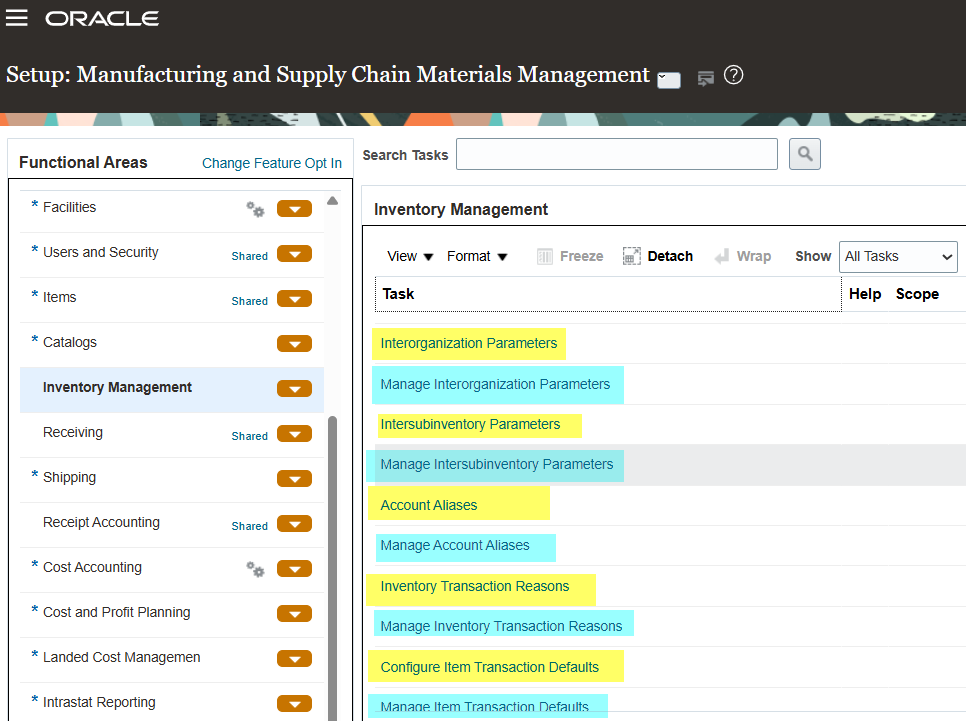Image resolution: width=966 pixels, height=721 pixels.
Task: Click the Oracle logo
Action: [101, 17]
